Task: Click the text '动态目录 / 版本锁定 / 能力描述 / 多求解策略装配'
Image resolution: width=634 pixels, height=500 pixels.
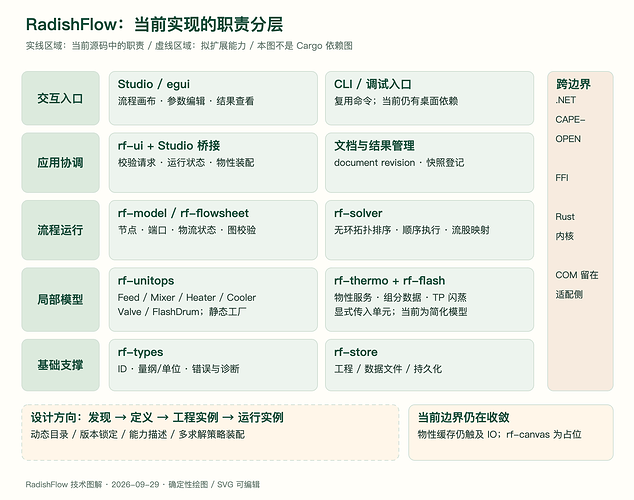Action: pos(138,435)
